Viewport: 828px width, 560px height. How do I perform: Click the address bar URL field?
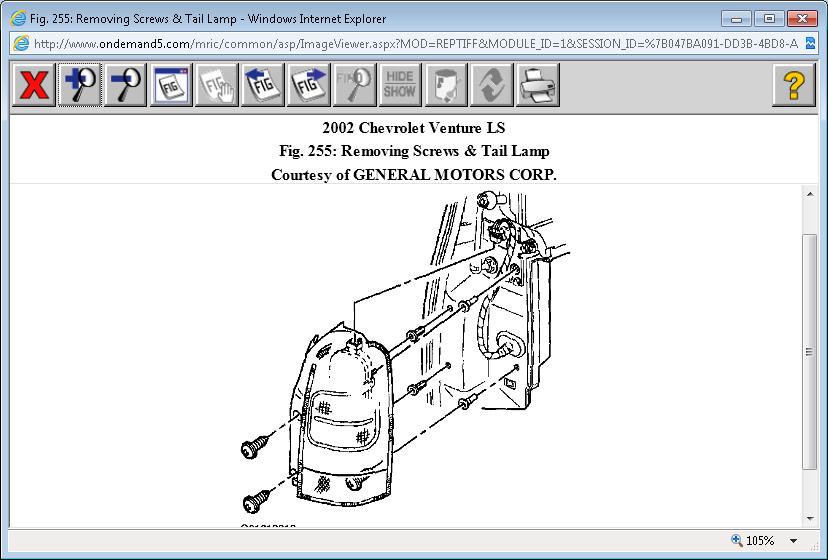pyautogui.click(x=416, y=43)
